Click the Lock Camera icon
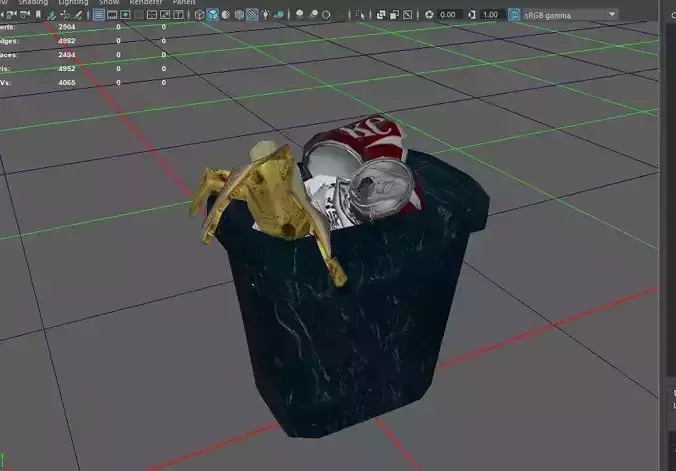 pyautogui.click(x=12, y=15)
